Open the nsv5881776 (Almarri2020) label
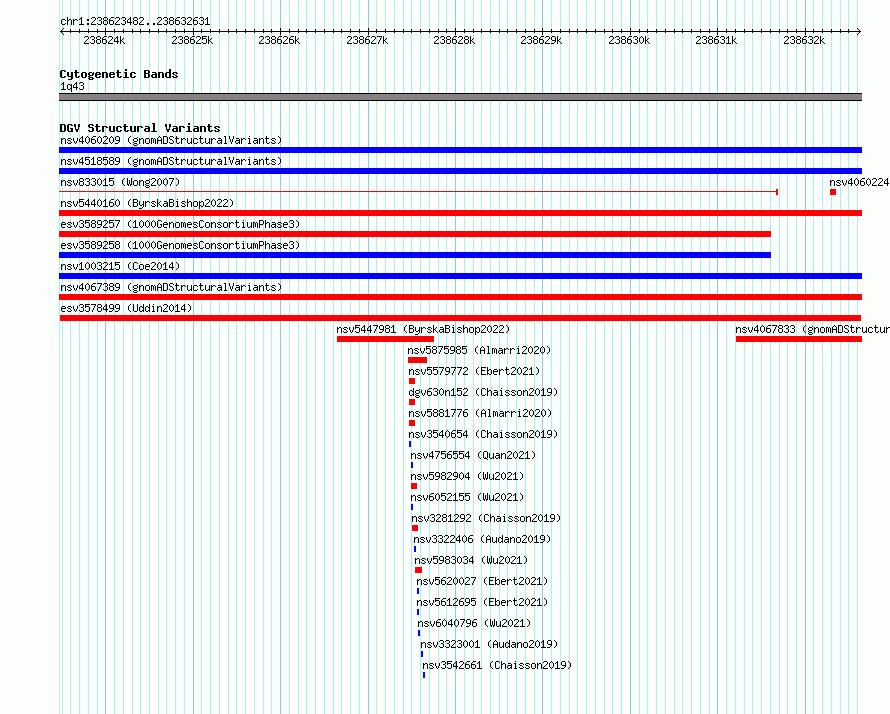890x714 pixels. (x=480, y=413)
